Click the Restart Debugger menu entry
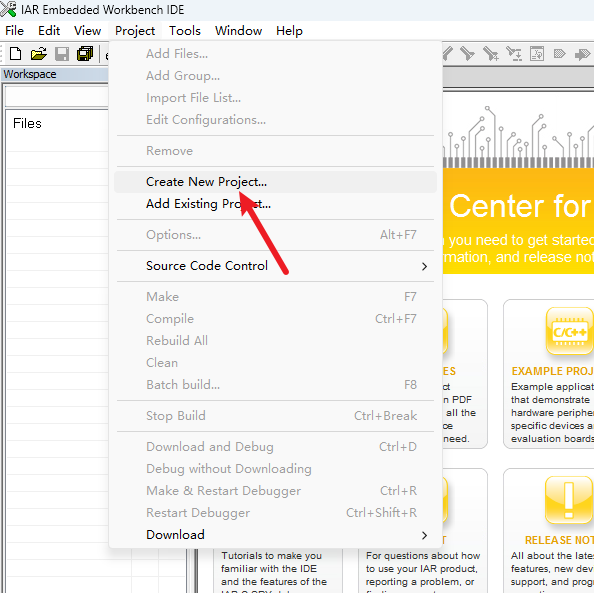 click(275, 513)
